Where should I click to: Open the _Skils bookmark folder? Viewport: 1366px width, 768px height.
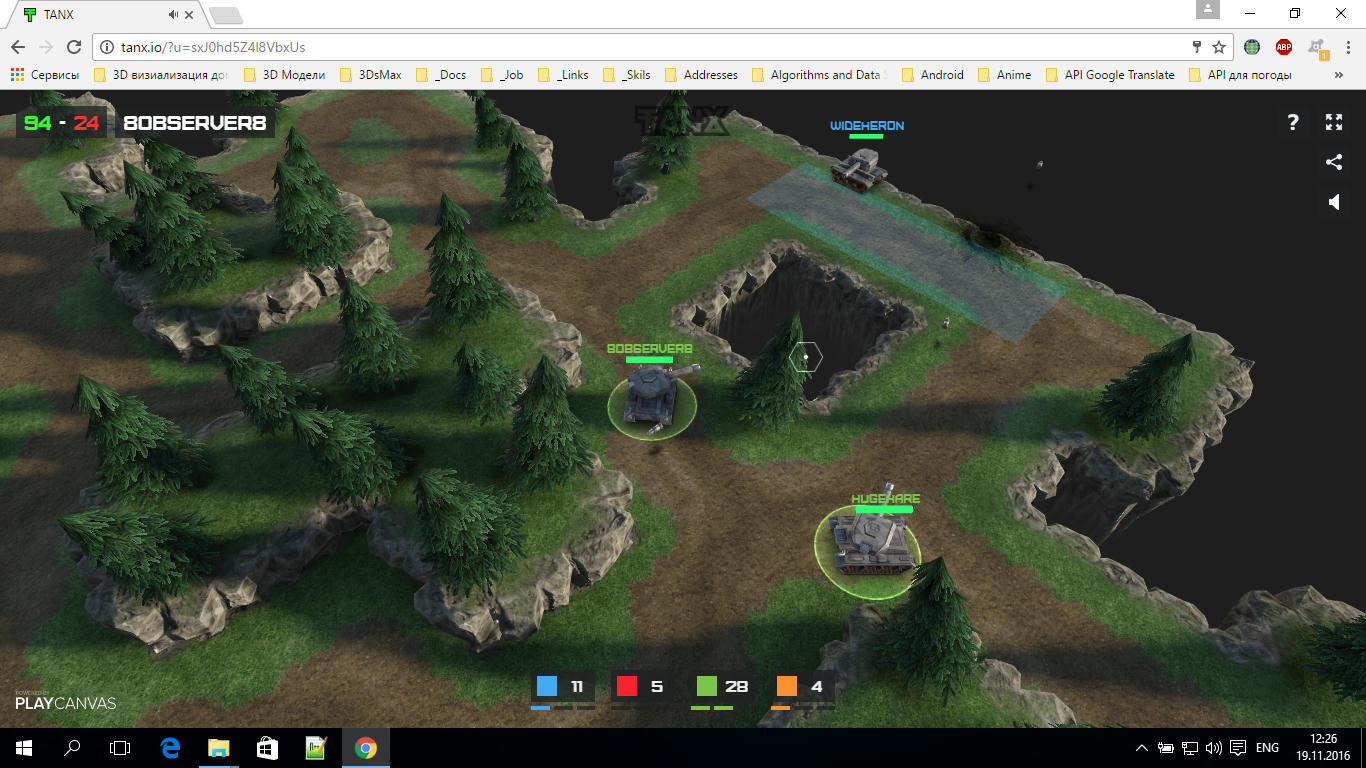(x=626, y=75)
